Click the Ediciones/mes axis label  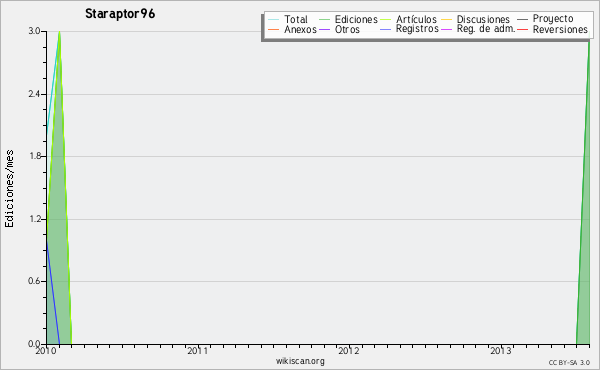pos(9,189)
